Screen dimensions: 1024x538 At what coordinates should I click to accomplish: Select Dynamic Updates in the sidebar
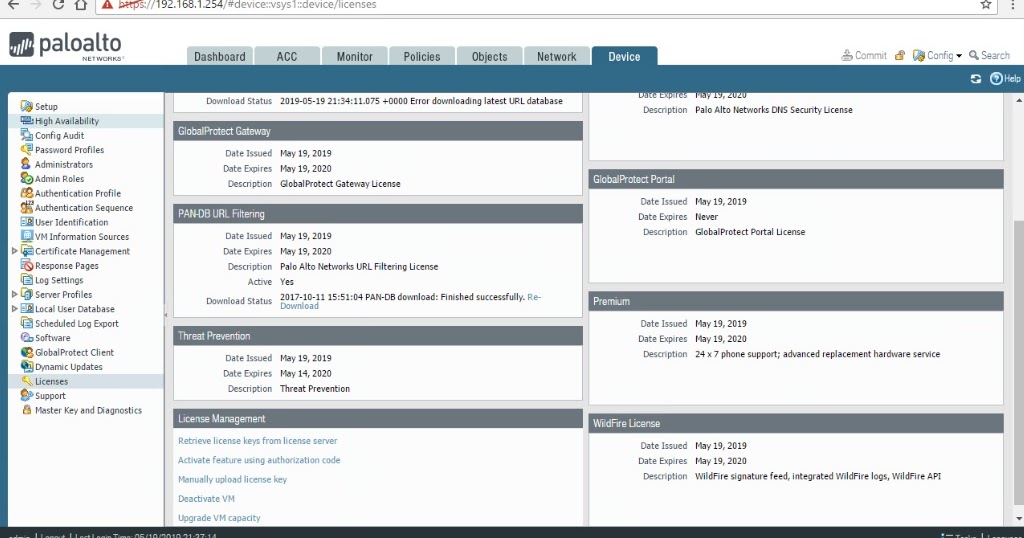click(69, 367)
